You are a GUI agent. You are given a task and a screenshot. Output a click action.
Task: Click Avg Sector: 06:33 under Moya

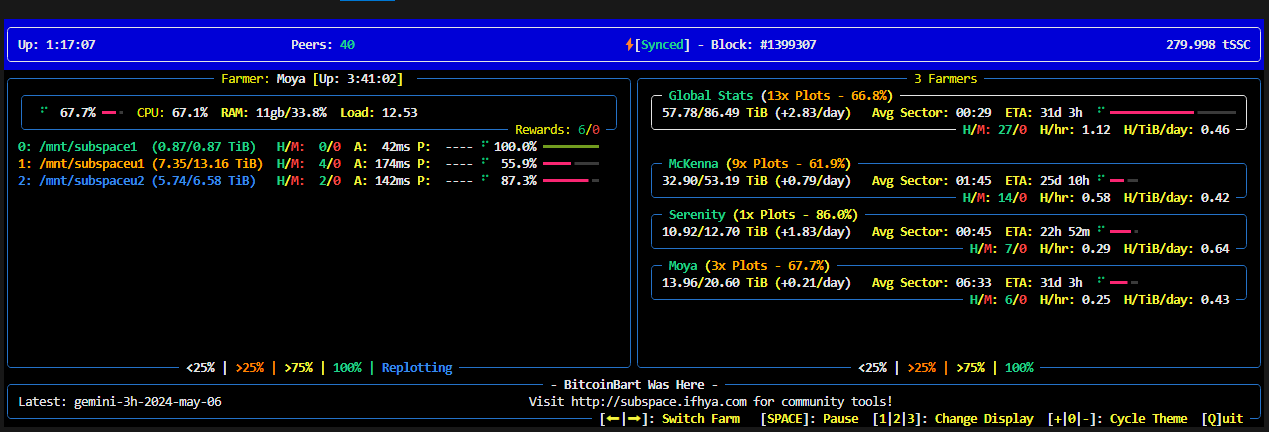[931, 282]
